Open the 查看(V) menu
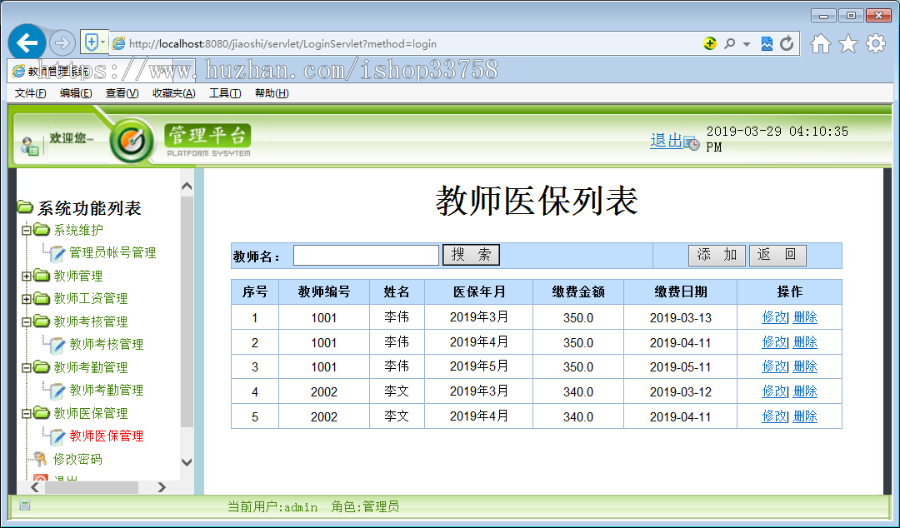Screen dimensions: 900x528 click(x=122, y=93)
